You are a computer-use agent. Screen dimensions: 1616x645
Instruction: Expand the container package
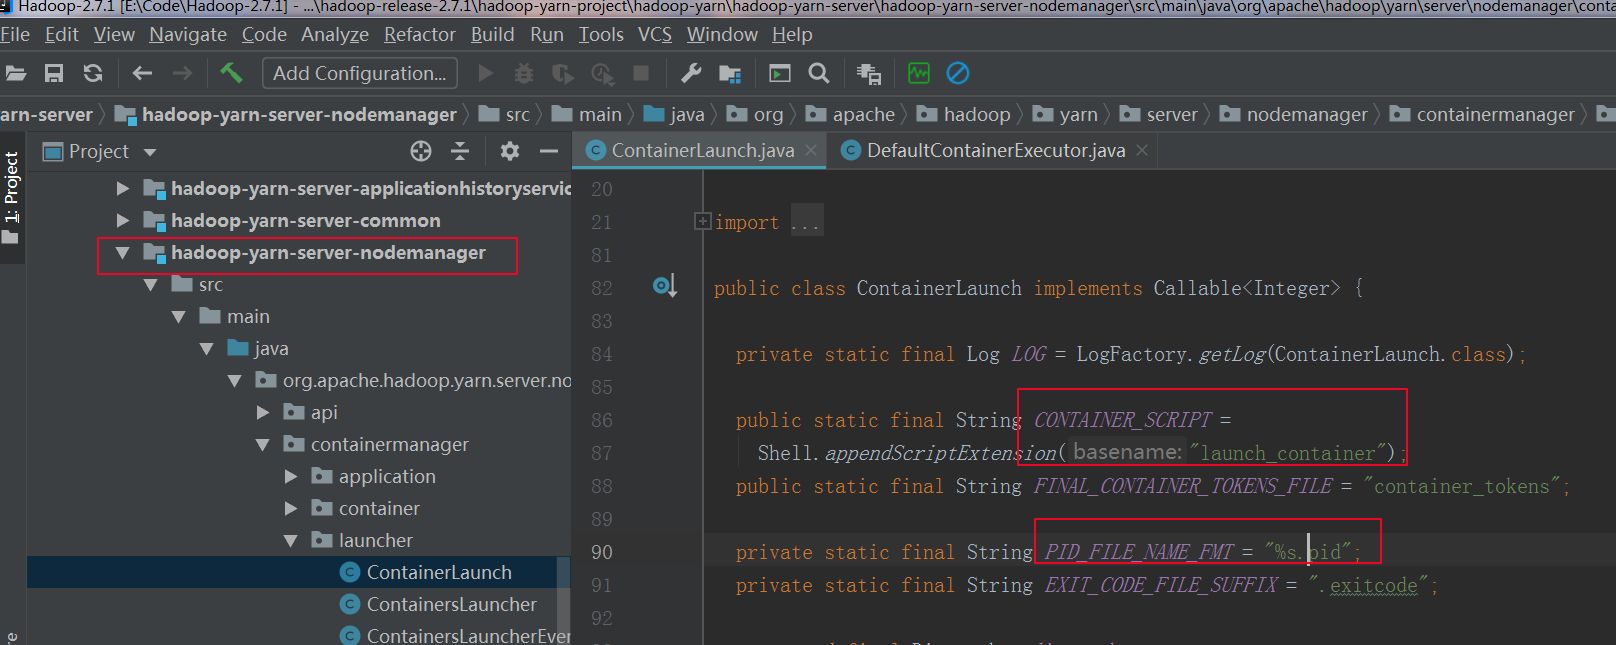tap(290, 508)
